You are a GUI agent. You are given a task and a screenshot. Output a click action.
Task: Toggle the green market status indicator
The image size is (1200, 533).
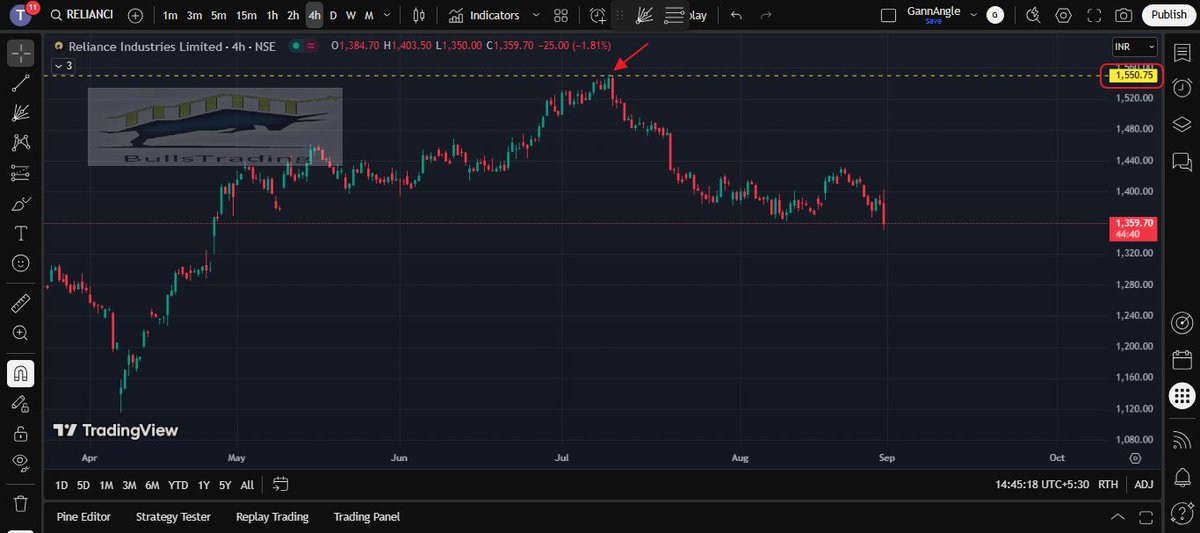296,46
